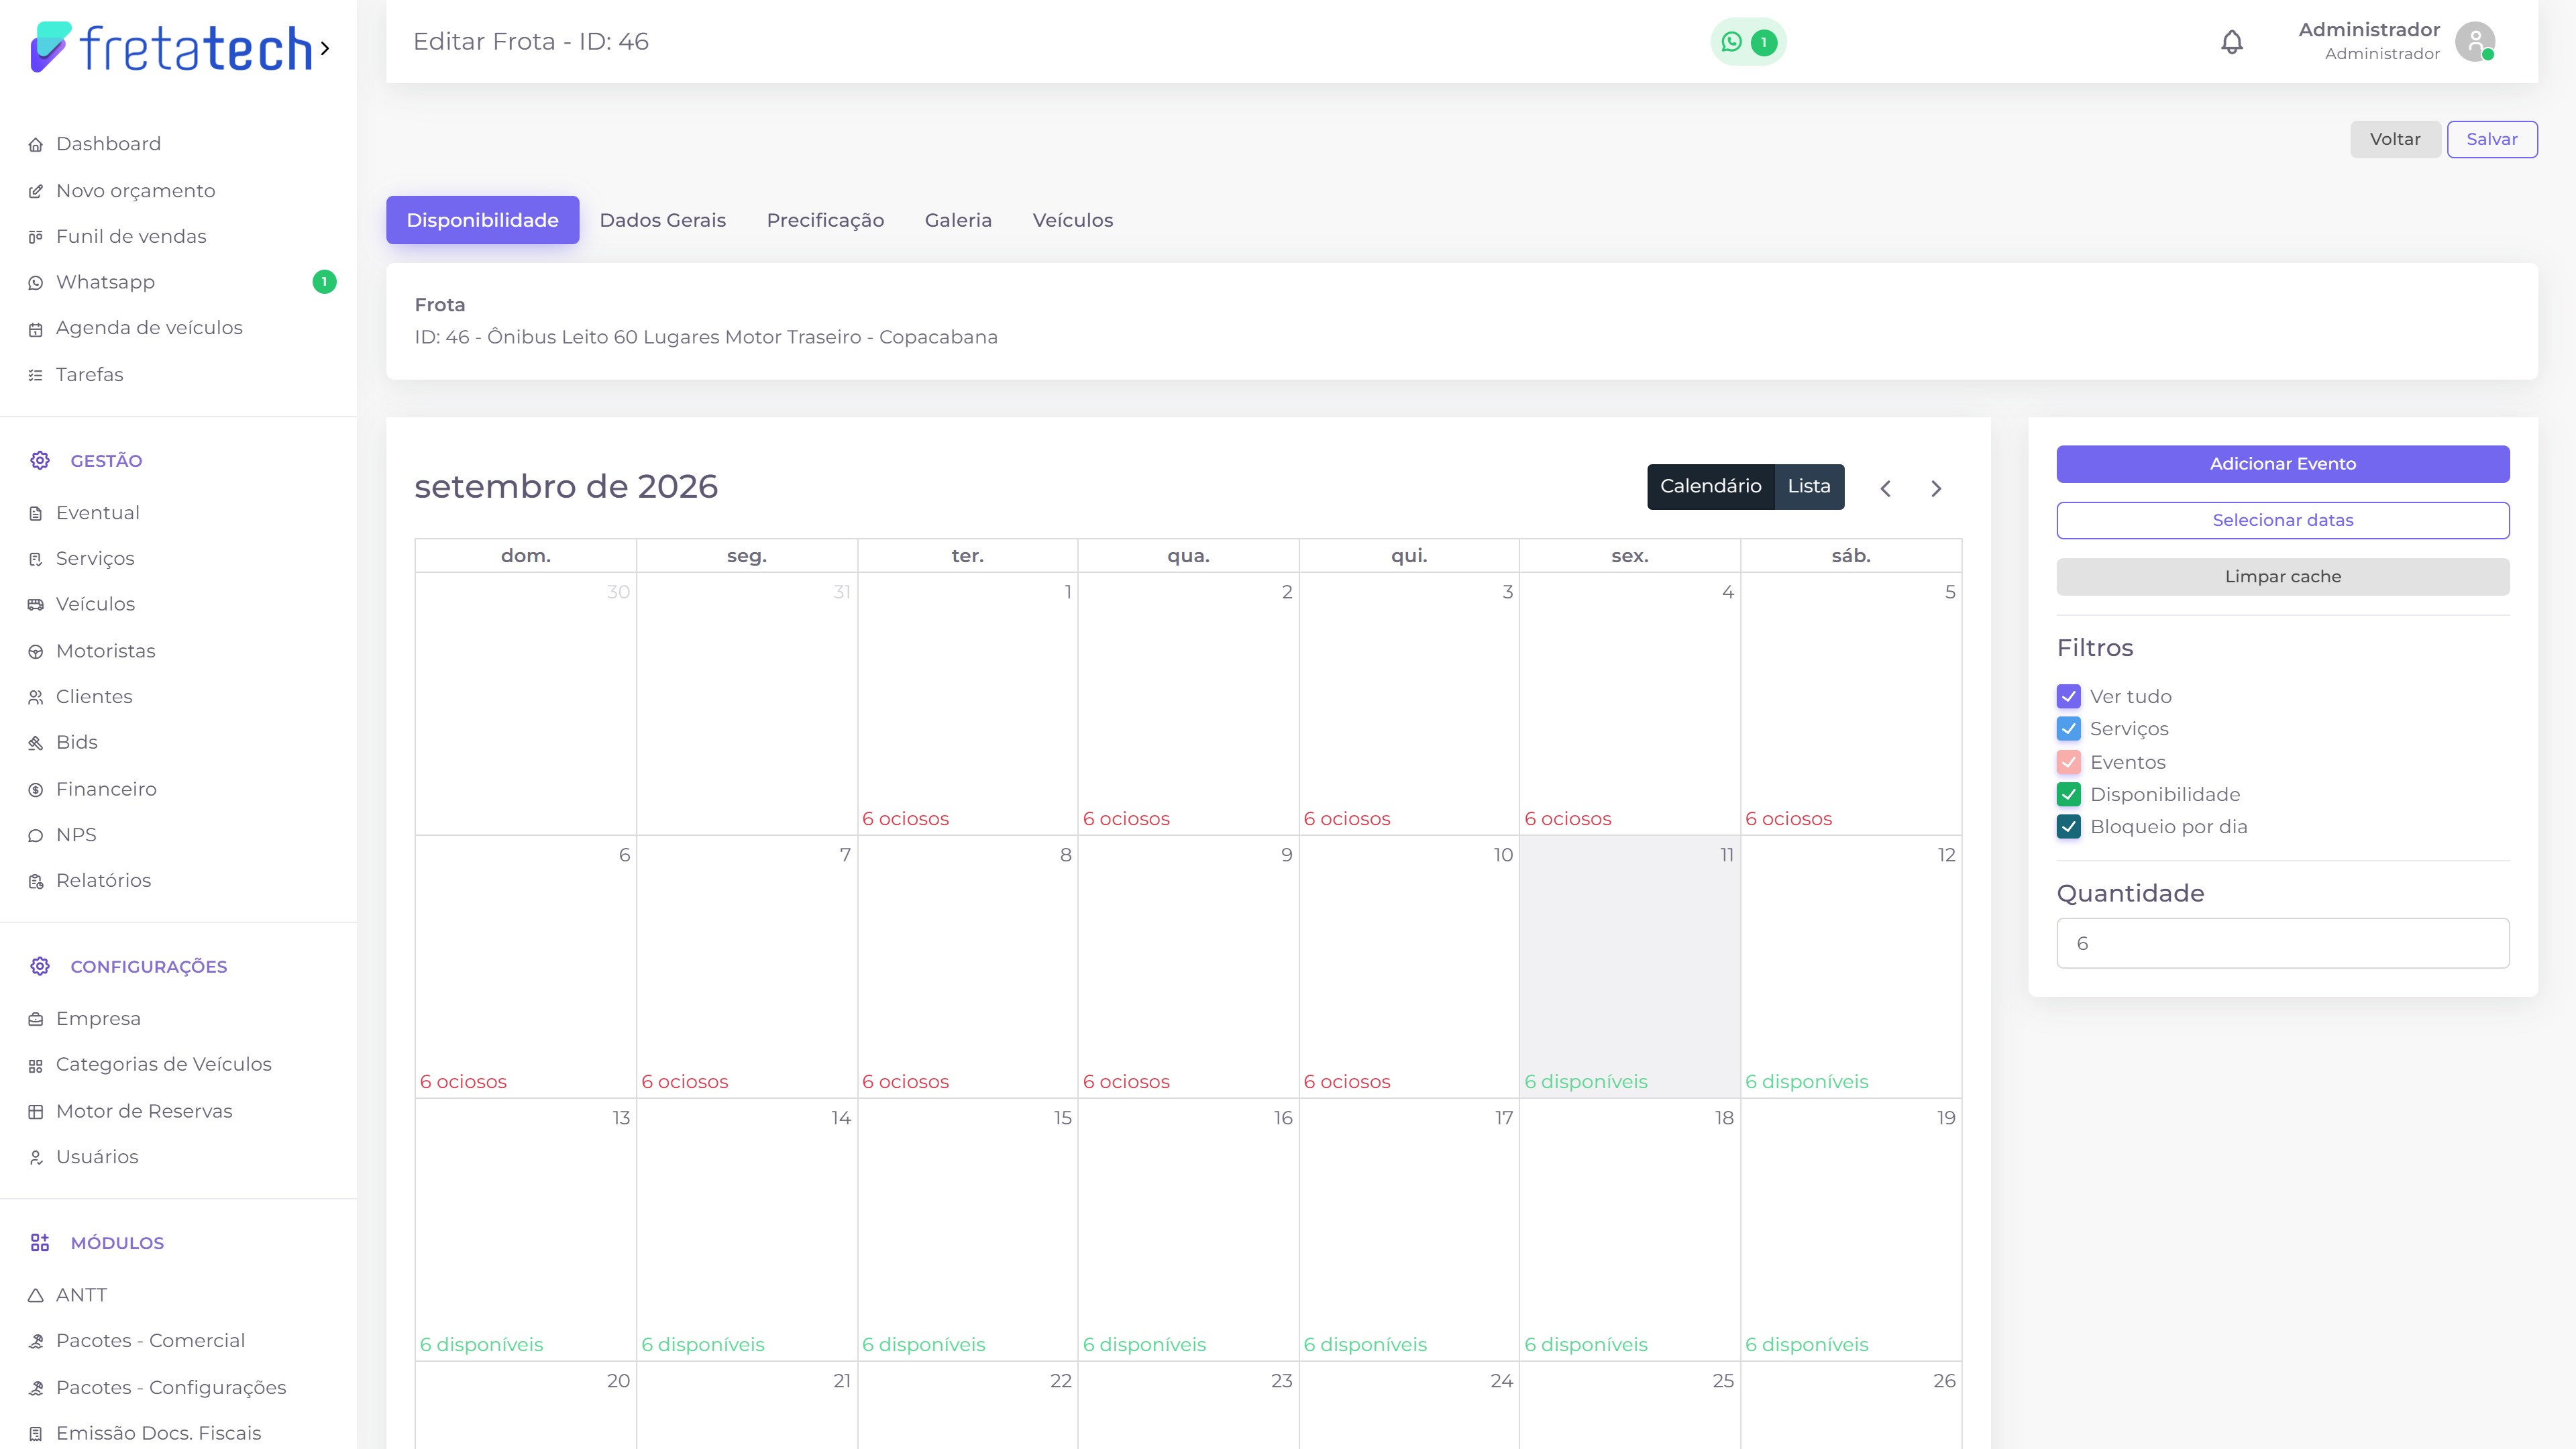Image resolution: width=2576 pixels, height=1449 pixels.
Task: Switch to the Dados Gerais tab
Action: (x=663, y=220)
